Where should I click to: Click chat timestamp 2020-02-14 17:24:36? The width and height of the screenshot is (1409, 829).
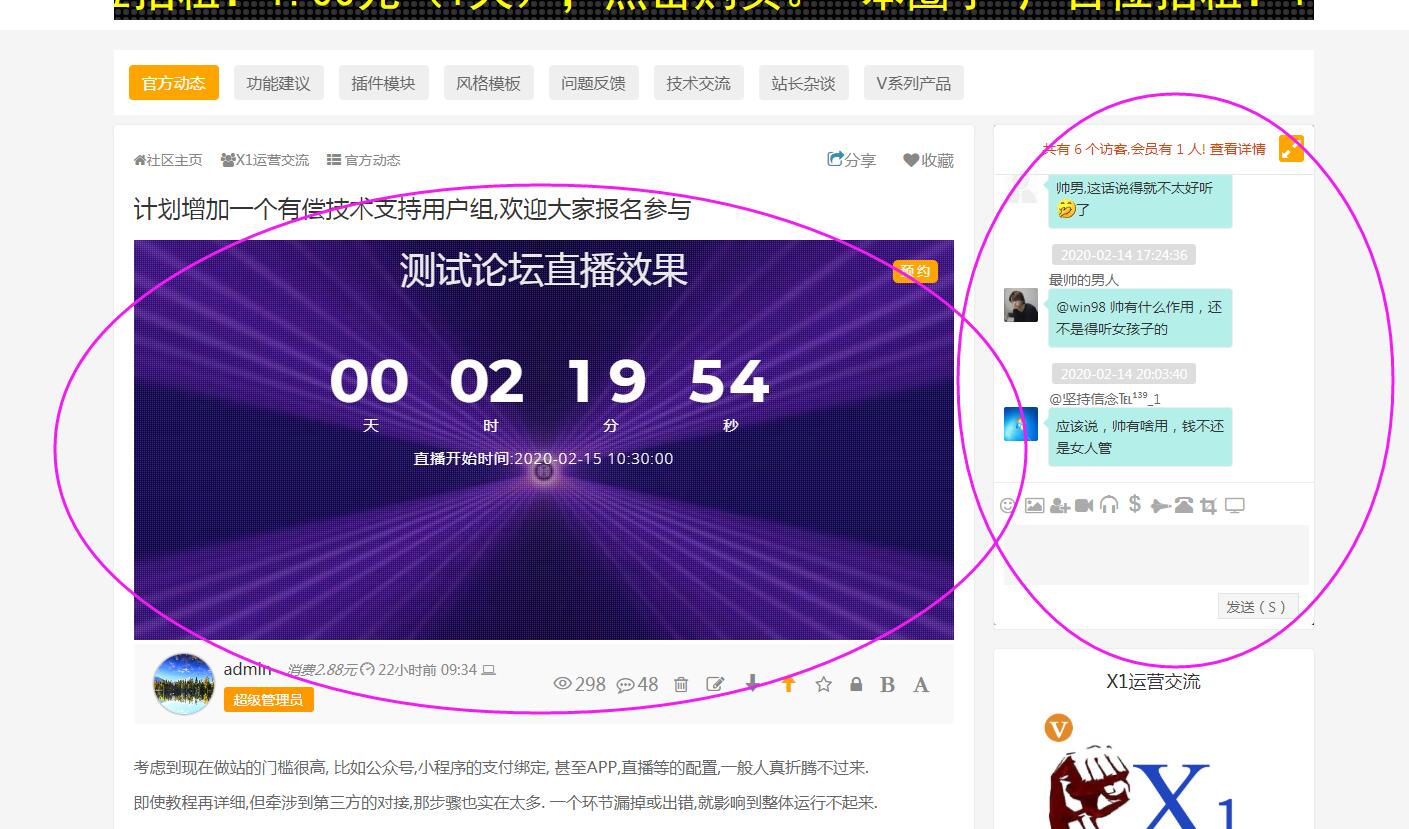point(1124,255)
